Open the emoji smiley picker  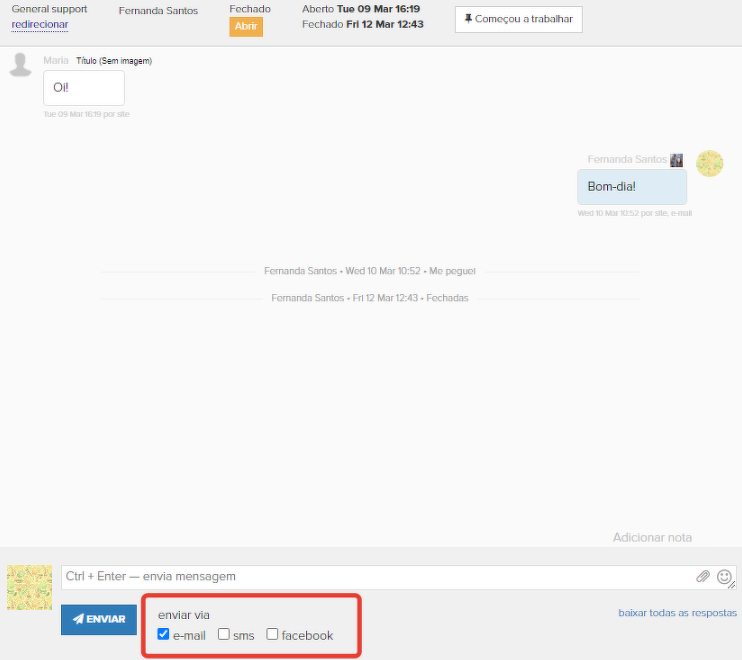[x=724, y=577]
